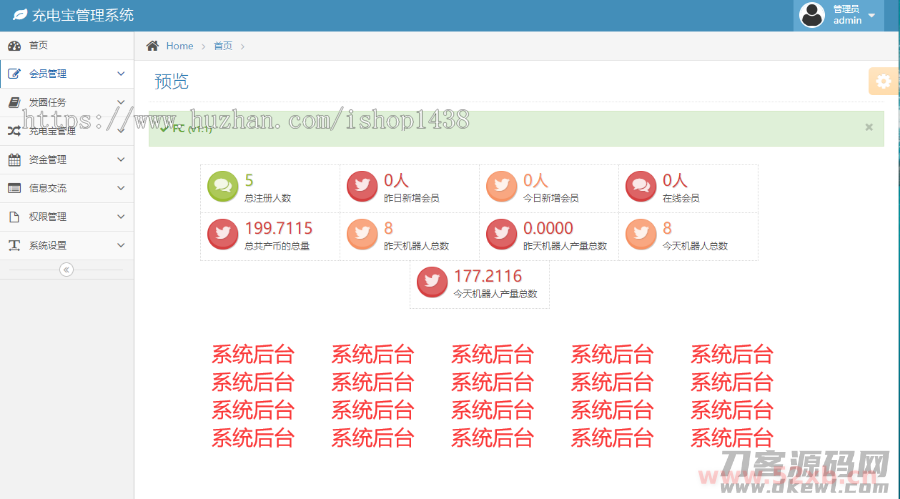Click the home icon in breadcrumb
This screenshot has height=499, width=900.
point(152,46)
